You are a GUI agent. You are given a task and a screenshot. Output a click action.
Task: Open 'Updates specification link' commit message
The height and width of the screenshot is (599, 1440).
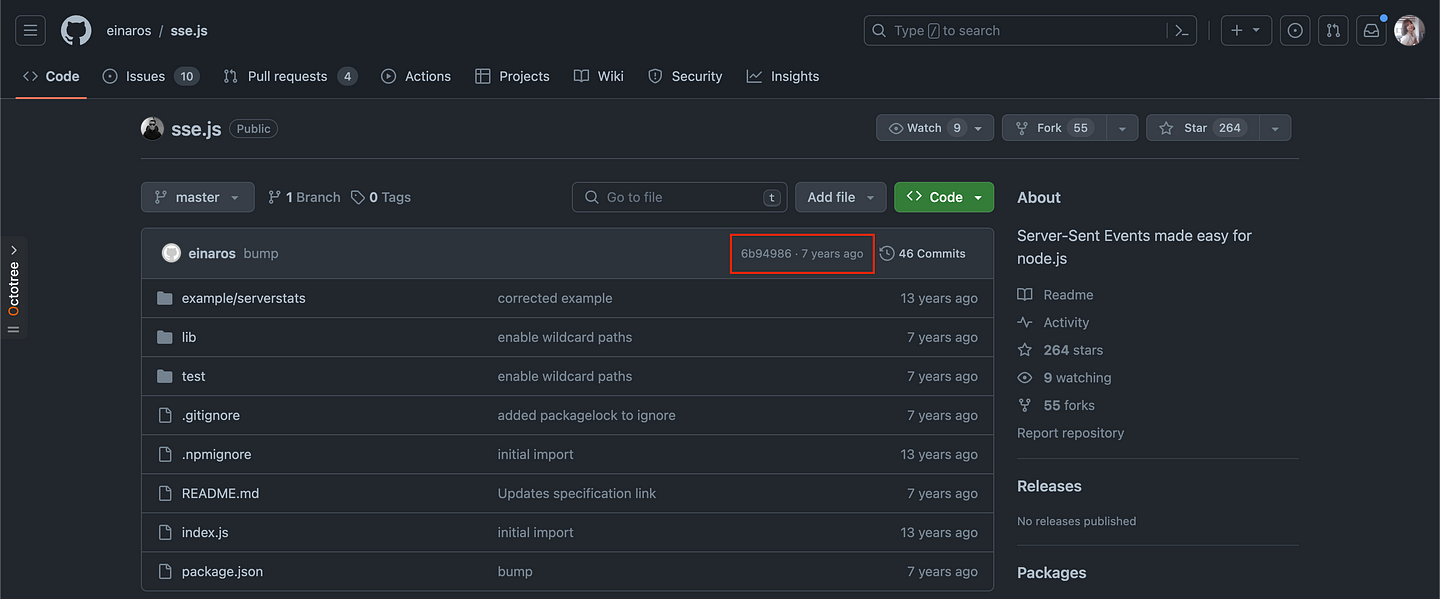pyautogui.click(x=576, y=493)
